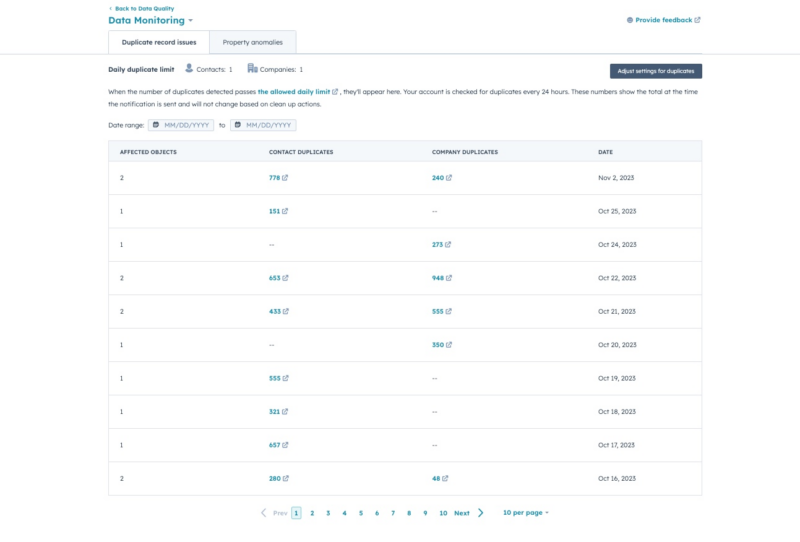This screenshot has width=800, height=542.
Task: Click the Oct 16, 2023 date cell
Action: (x=617, y=478)
